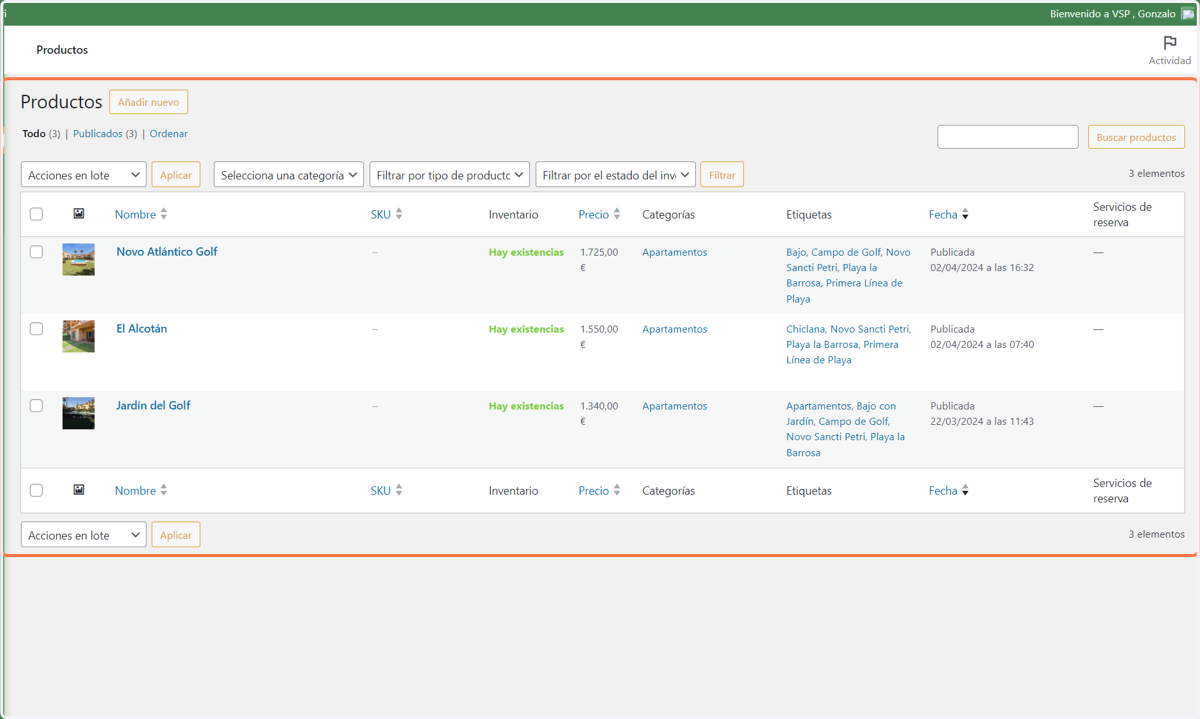Click Bajo con Jardín tag on Jardín del Golf
The width and height of the screenshot is (1200, 719).
(841, 414)
